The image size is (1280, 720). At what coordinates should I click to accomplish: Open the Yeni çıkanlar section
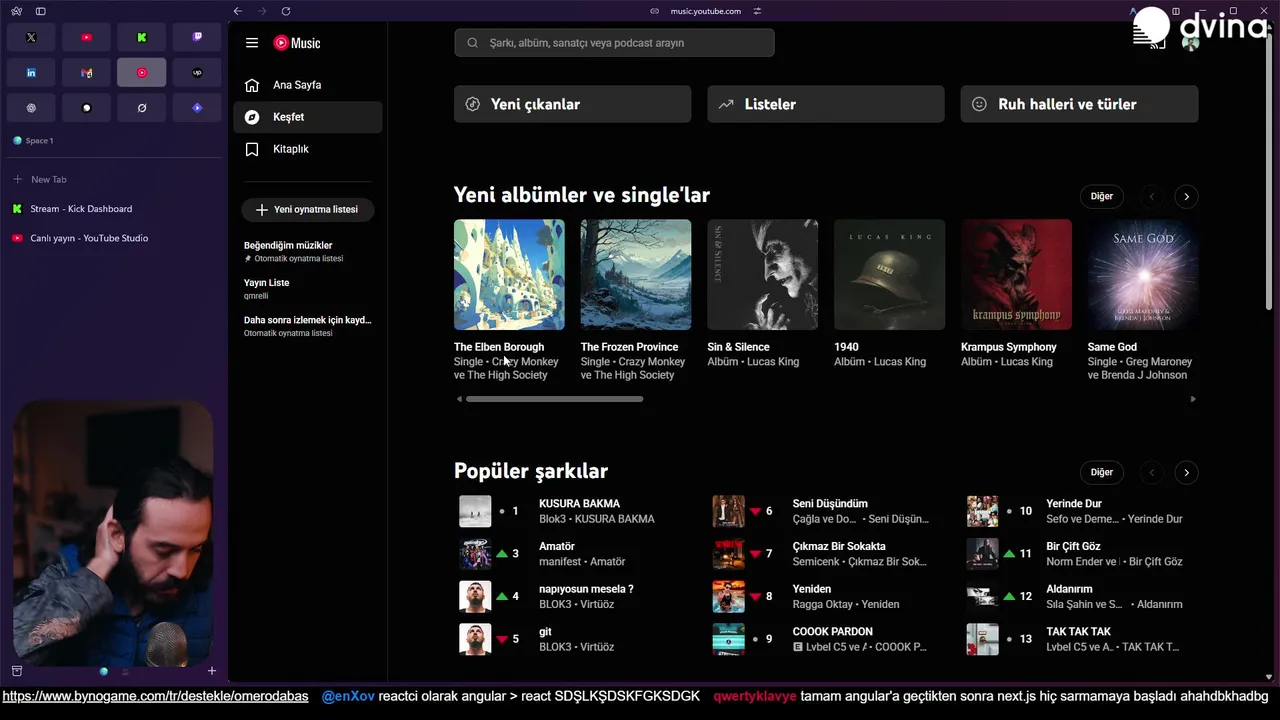point(572,104)
